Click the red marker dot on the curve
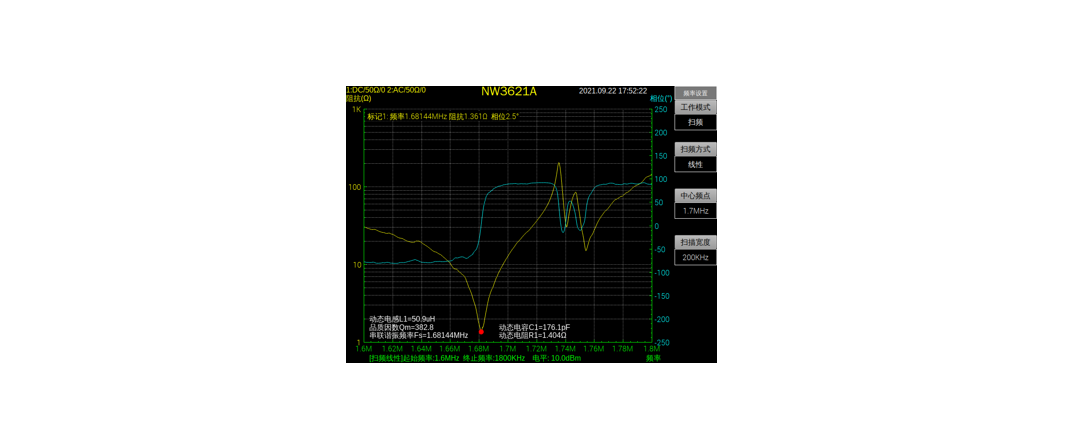 point(481,332)
